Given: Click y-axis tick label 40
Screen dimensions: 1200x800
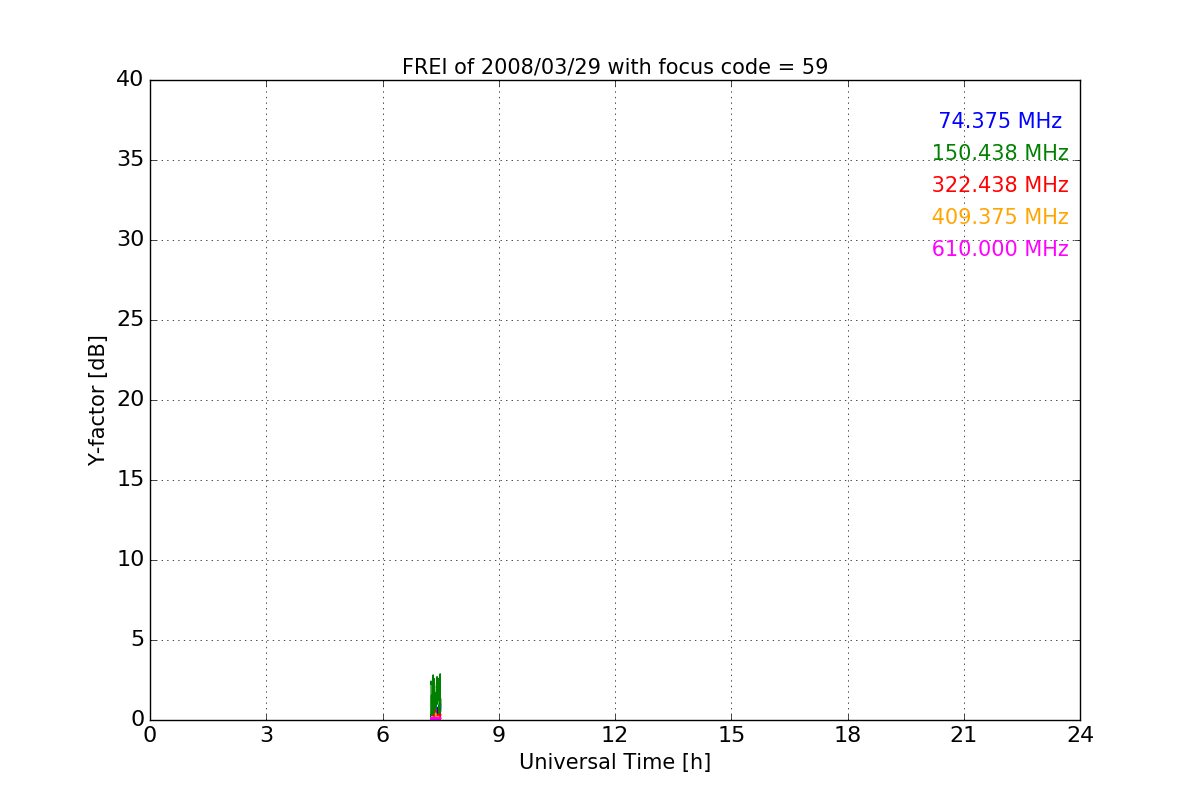Looking at the screenshot, I should pos(130,80).
